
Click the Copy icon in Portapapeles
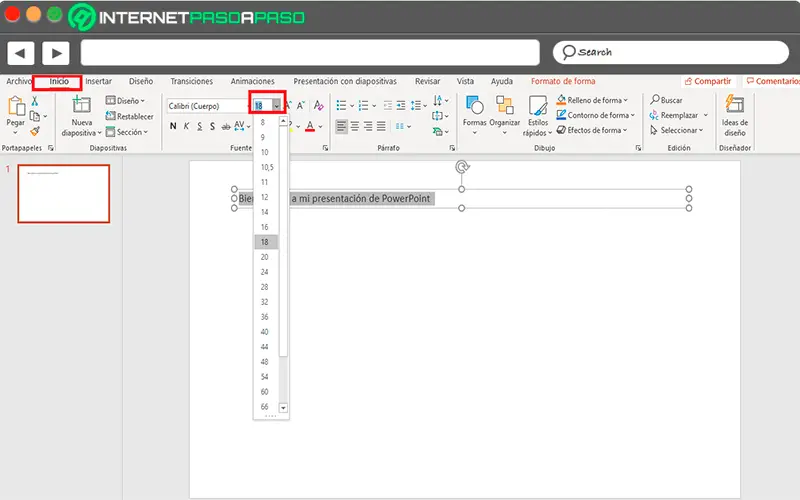tap(35, 116)
